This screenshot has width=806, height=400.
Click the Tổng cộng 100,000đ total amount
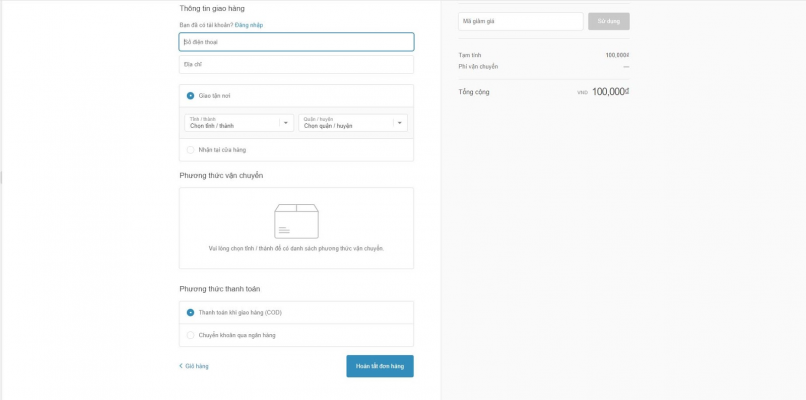point(611,92)
